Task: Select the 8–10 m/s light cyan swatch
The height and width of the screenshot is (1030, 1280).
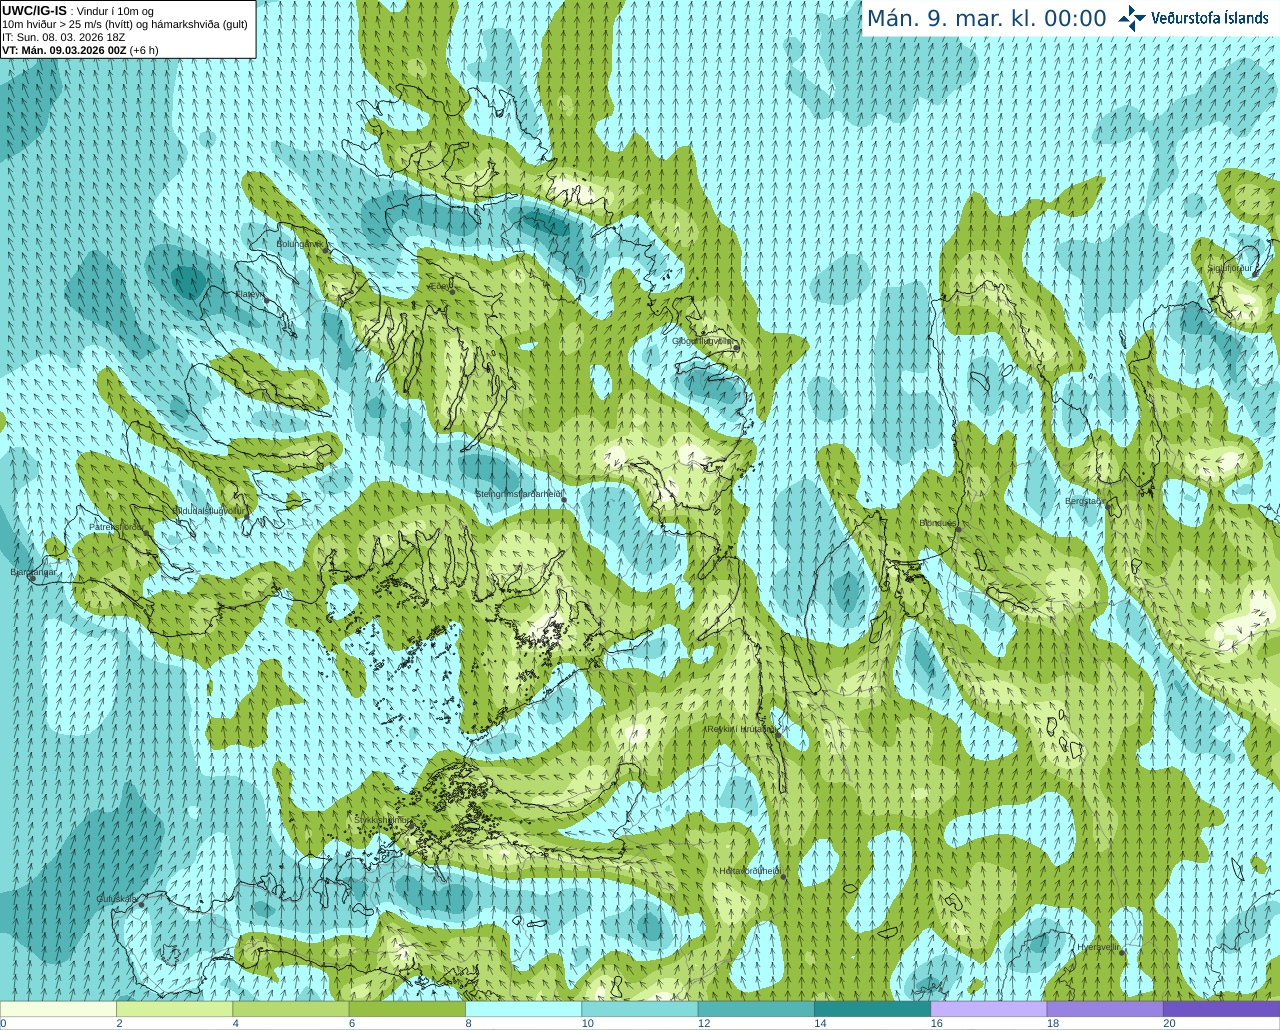Action: (x=523, y=1009)
